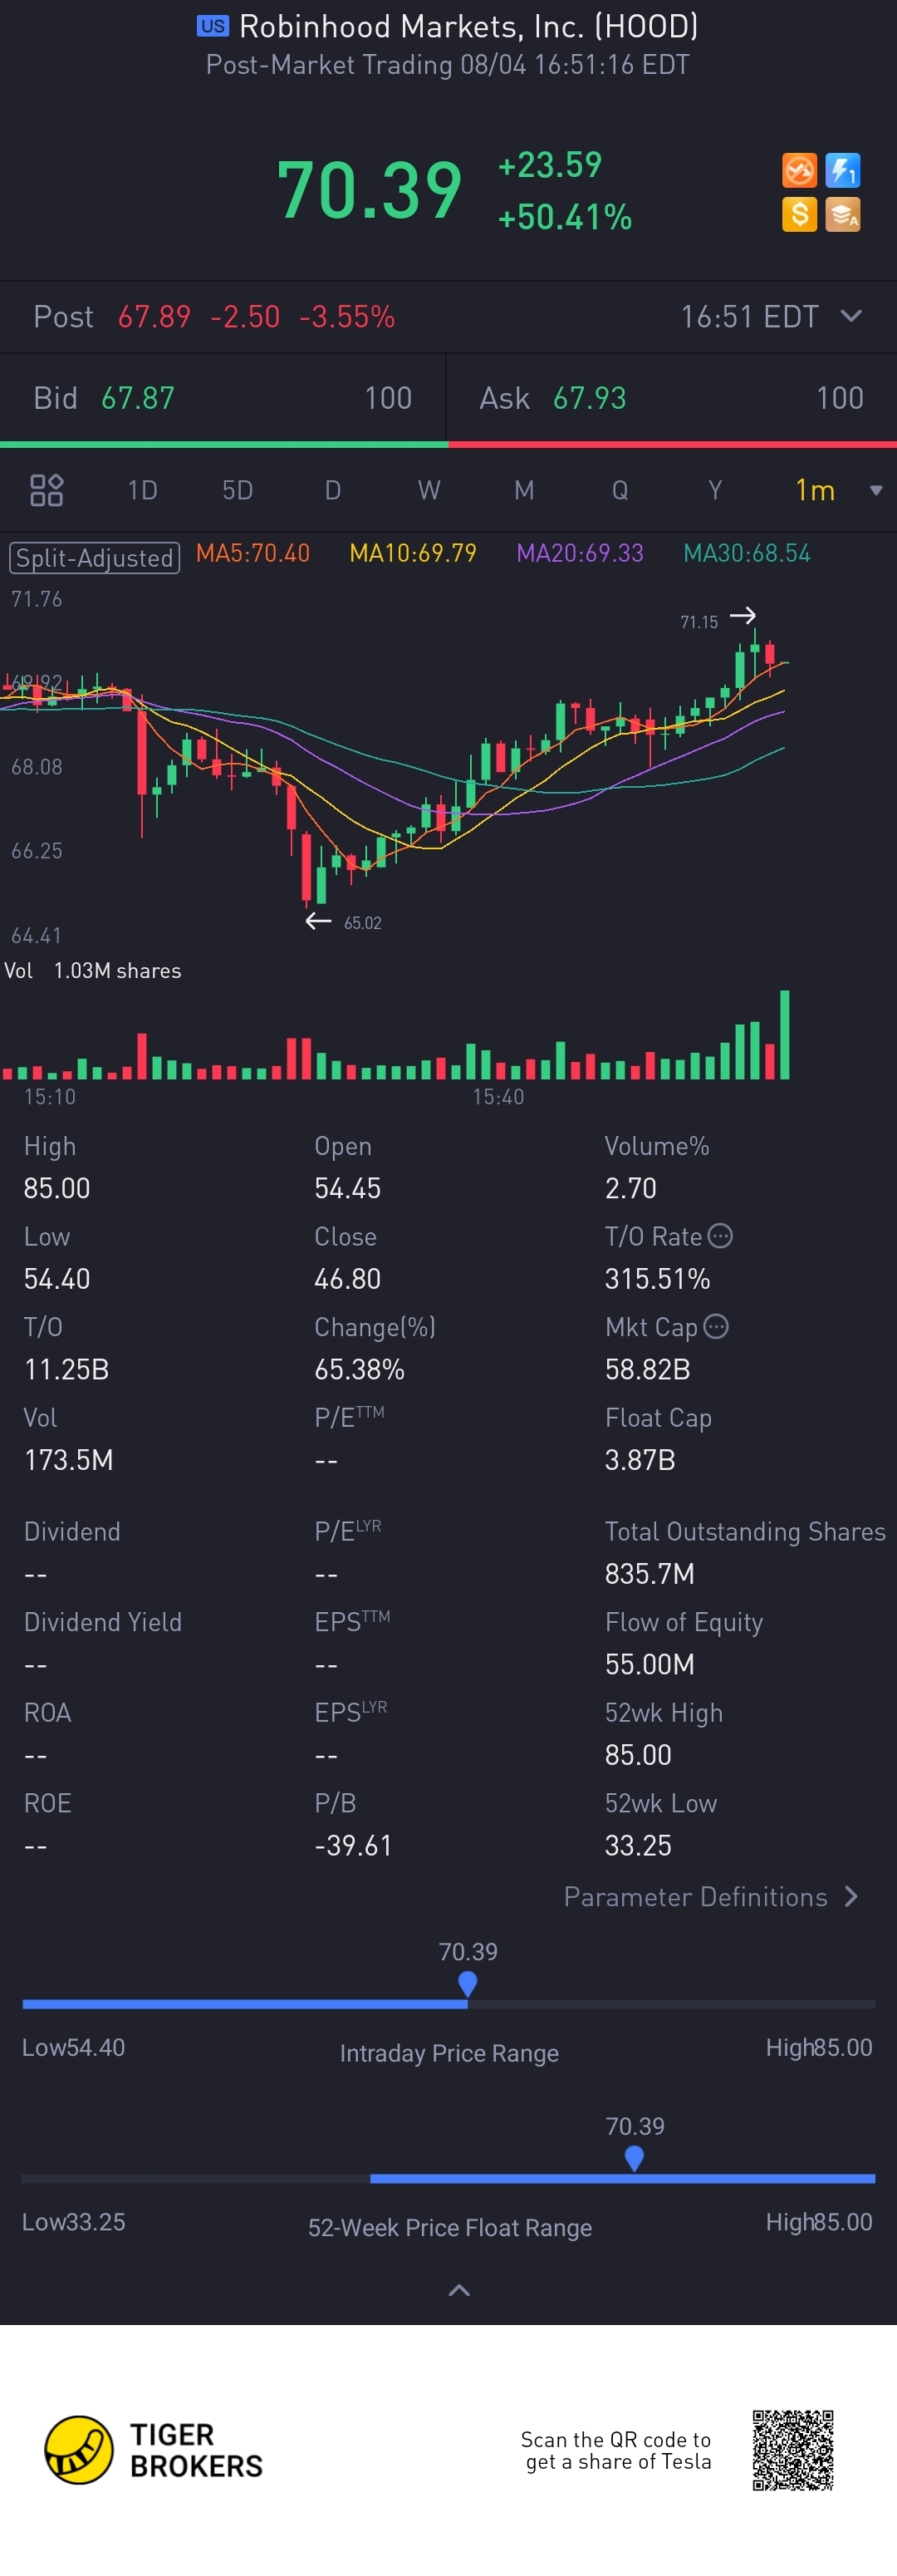Select the 1D chart tab
Screen dimensions: 897x2576
point(142,490)
